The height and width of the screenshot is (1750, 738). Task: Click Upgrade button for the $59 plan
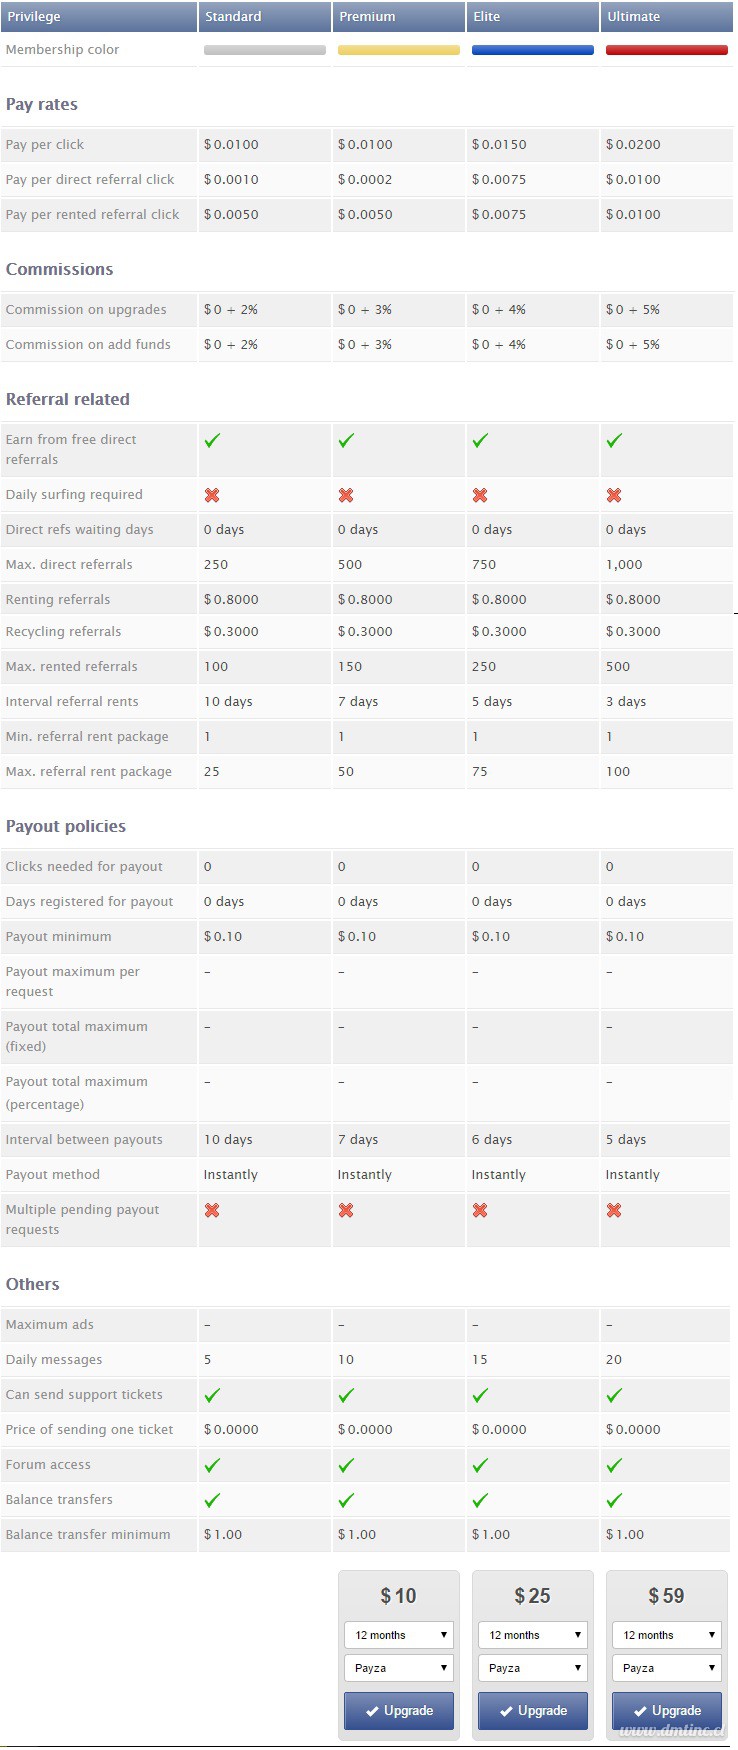(x=667, y=1711)
